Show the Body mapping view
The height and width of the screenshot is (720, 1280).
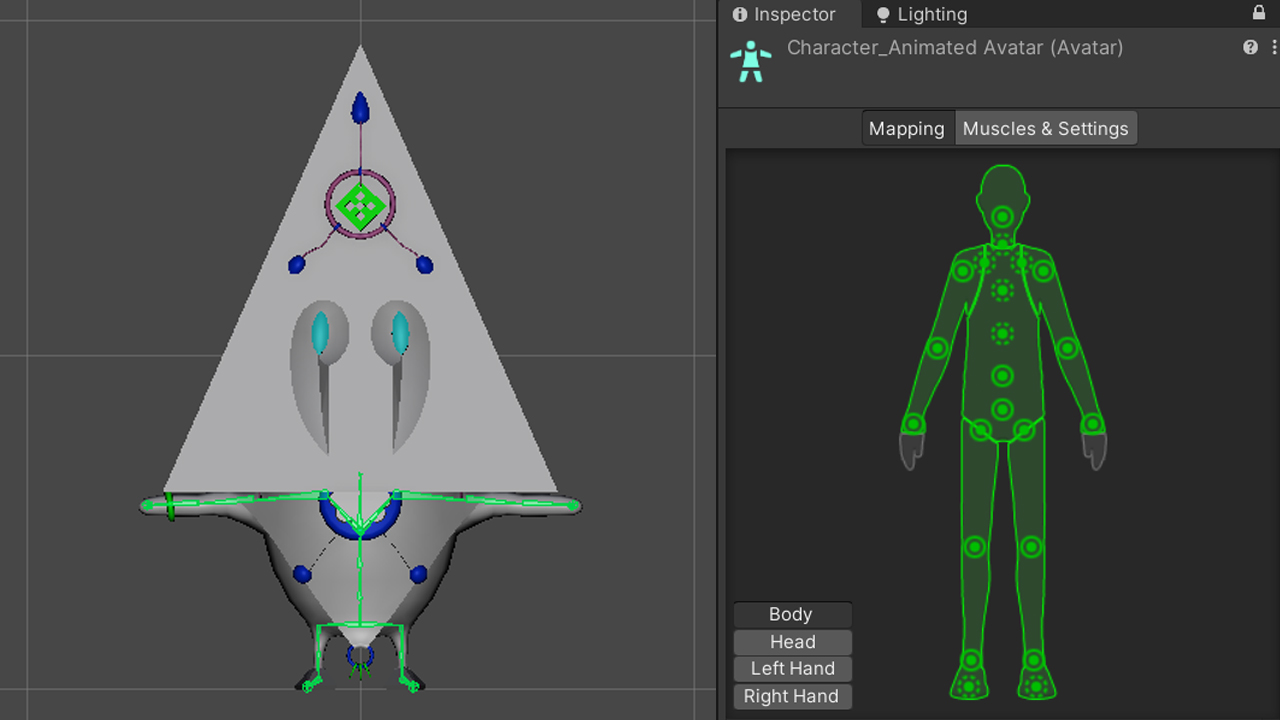click(791, 614)
